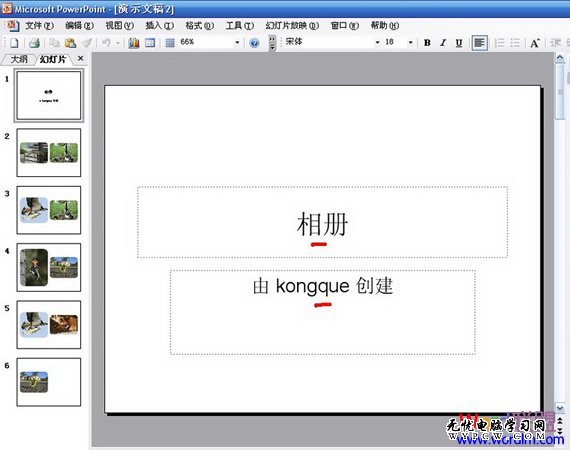Open the font name 宋体 dropdown

[x=377, y=43]
